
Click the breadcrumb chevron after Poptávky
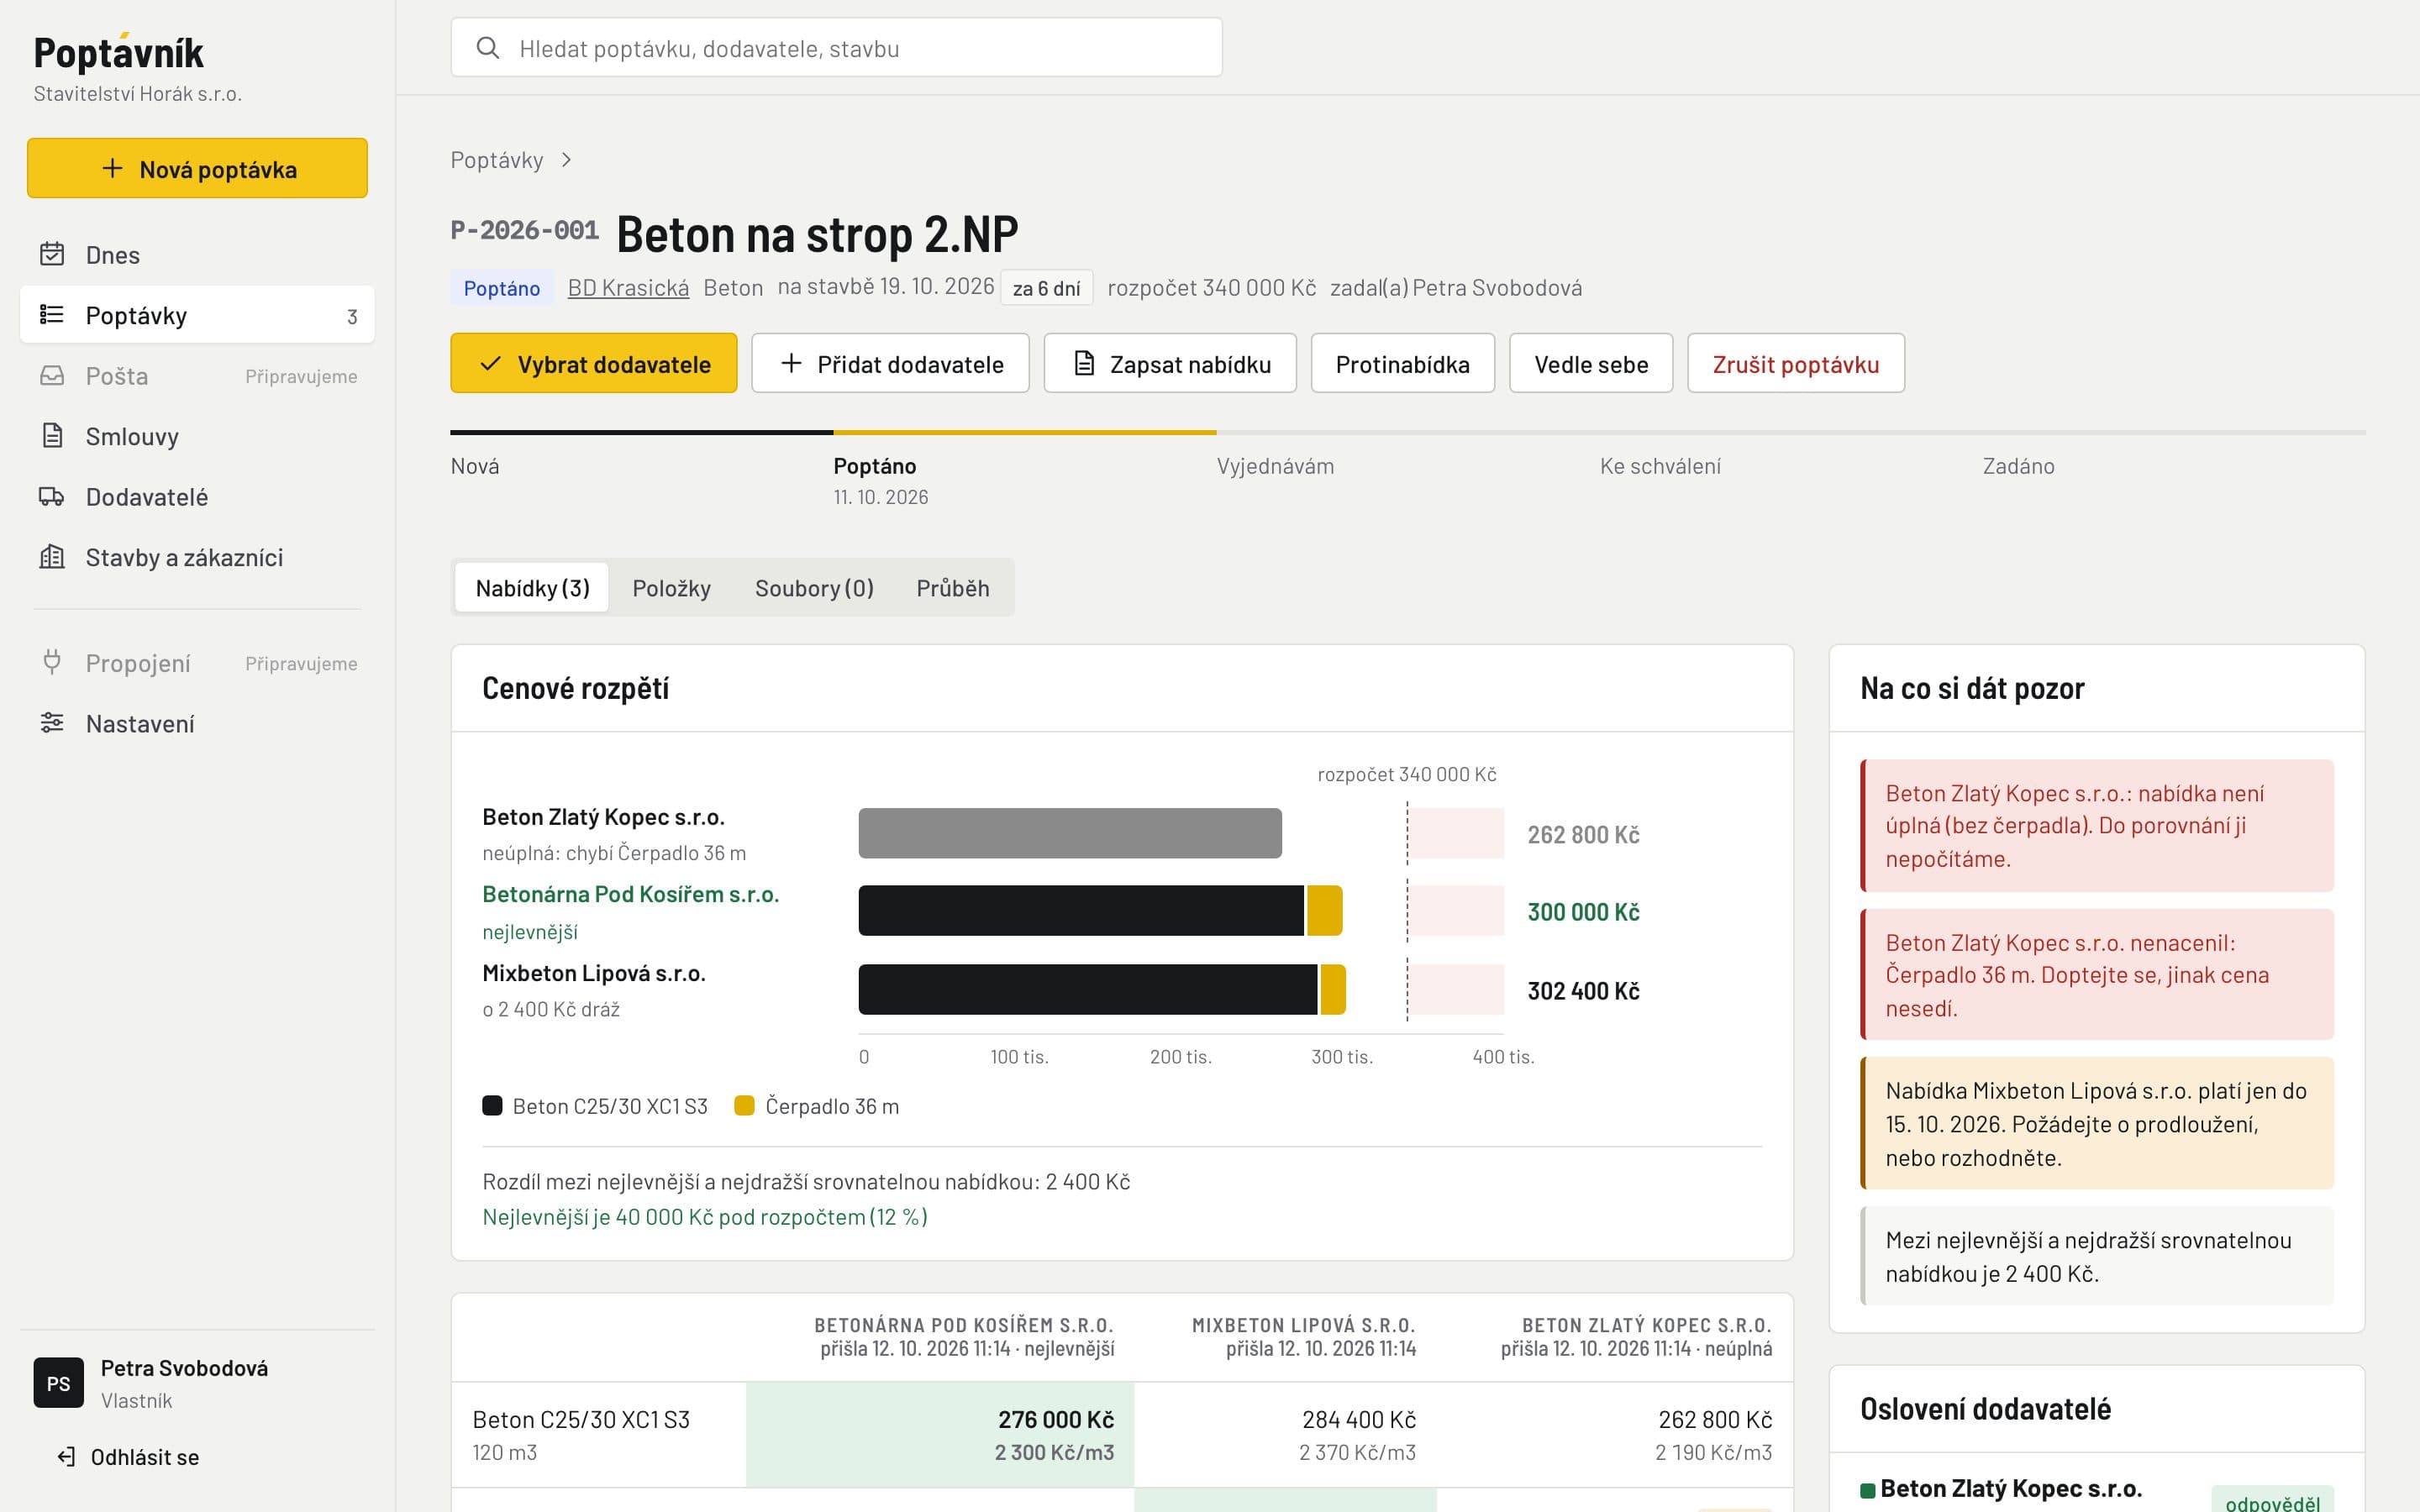(567, 160)
